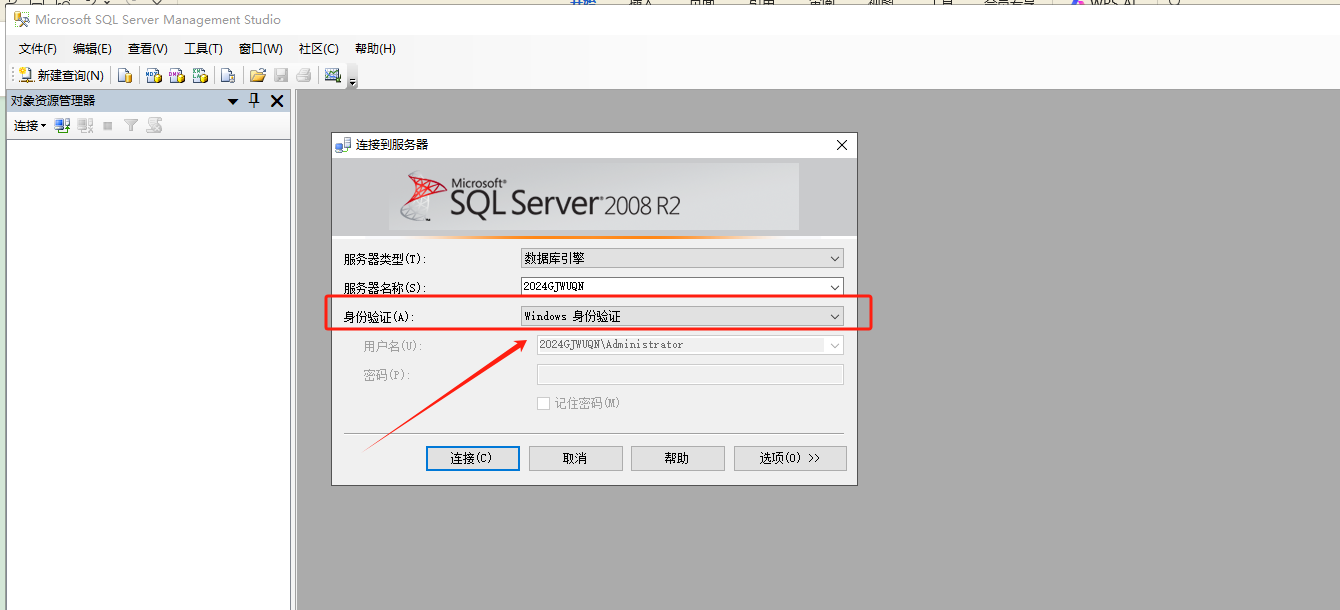The width and height of the screenshot is (1340, 610).
Task: Open the 工具(T) menu
Action: pos(203,49)
